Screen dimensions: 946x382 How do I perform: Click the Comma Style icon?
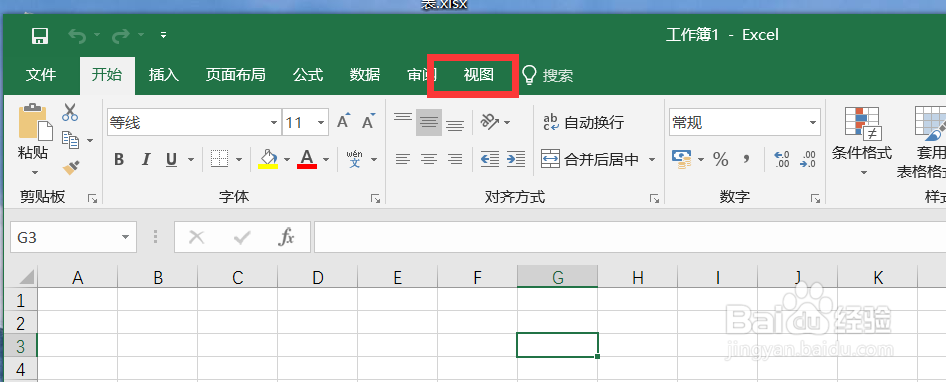pos(746,159)
